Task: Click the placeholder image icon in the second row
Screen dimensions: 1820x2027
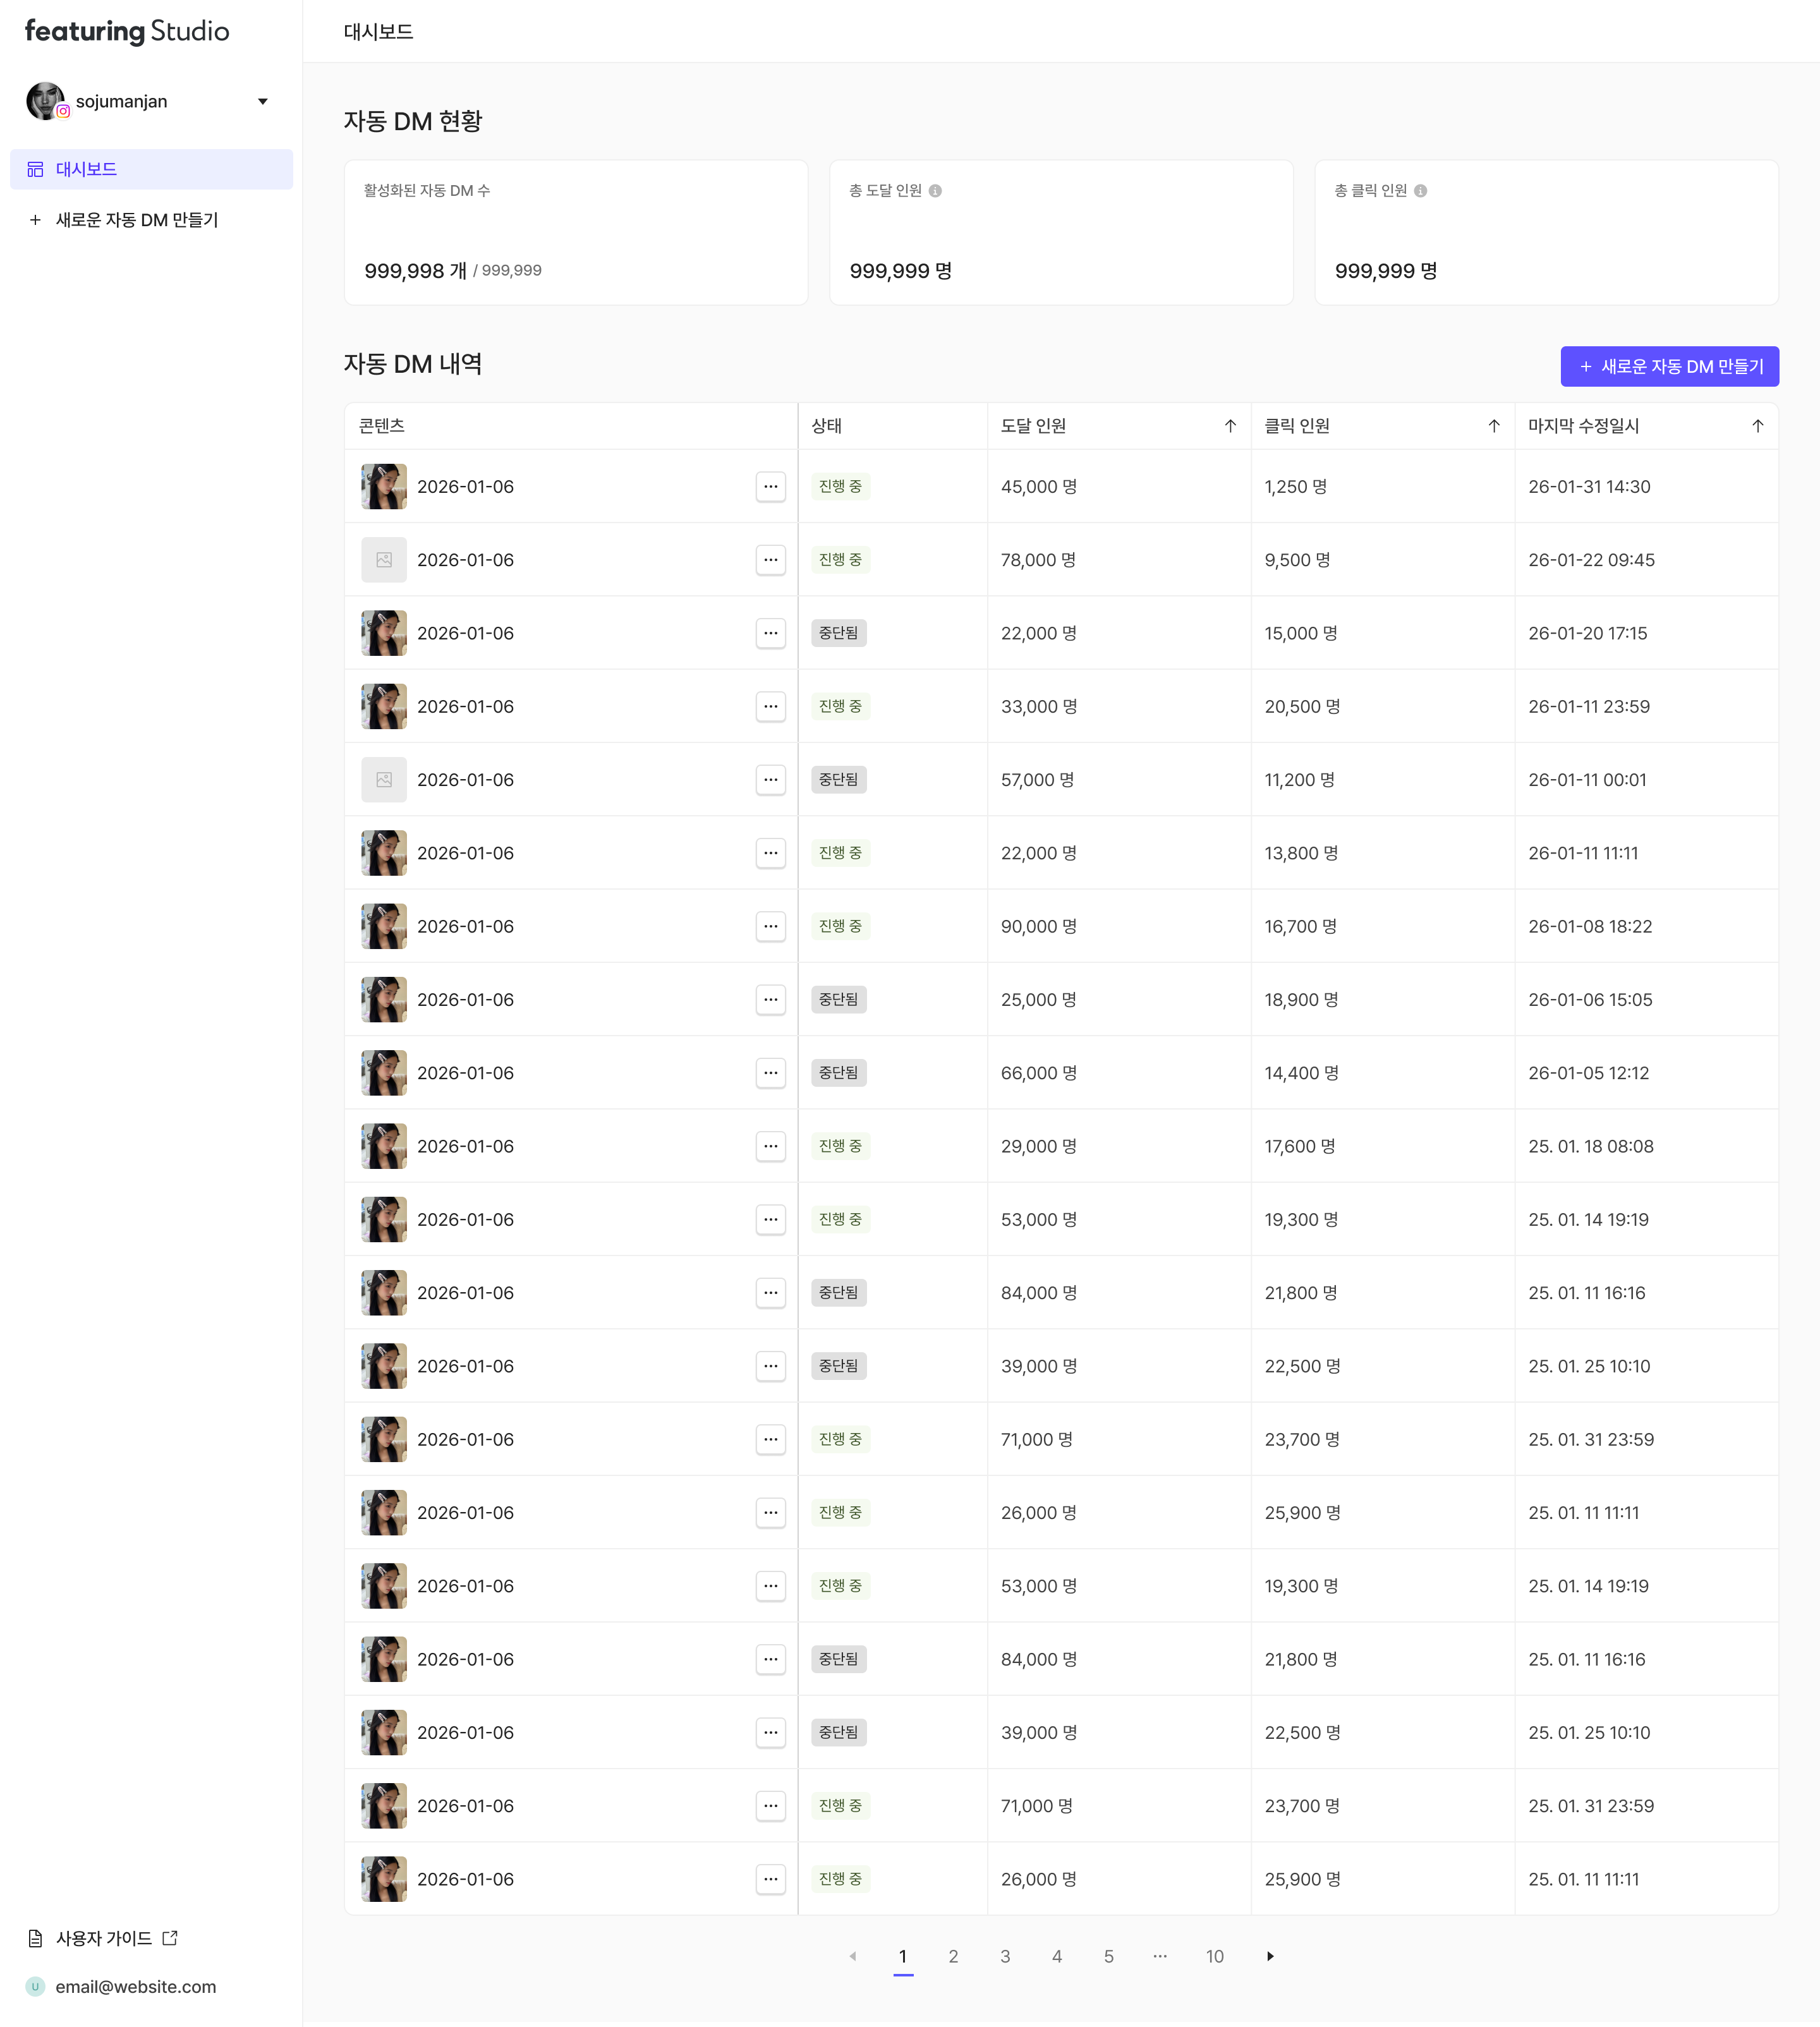Action: tap(384, 560)
